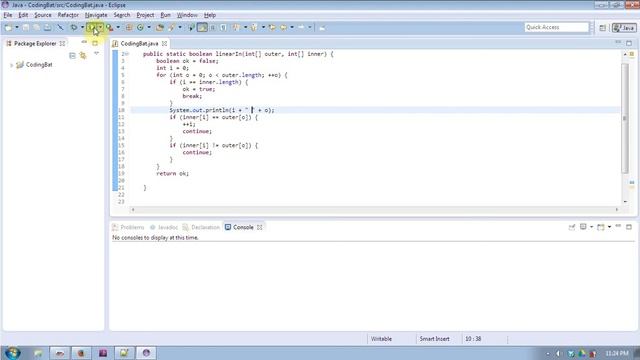
Task: Toggle Block Selection Mode toolbar button
Action: (x=213, y=27)
